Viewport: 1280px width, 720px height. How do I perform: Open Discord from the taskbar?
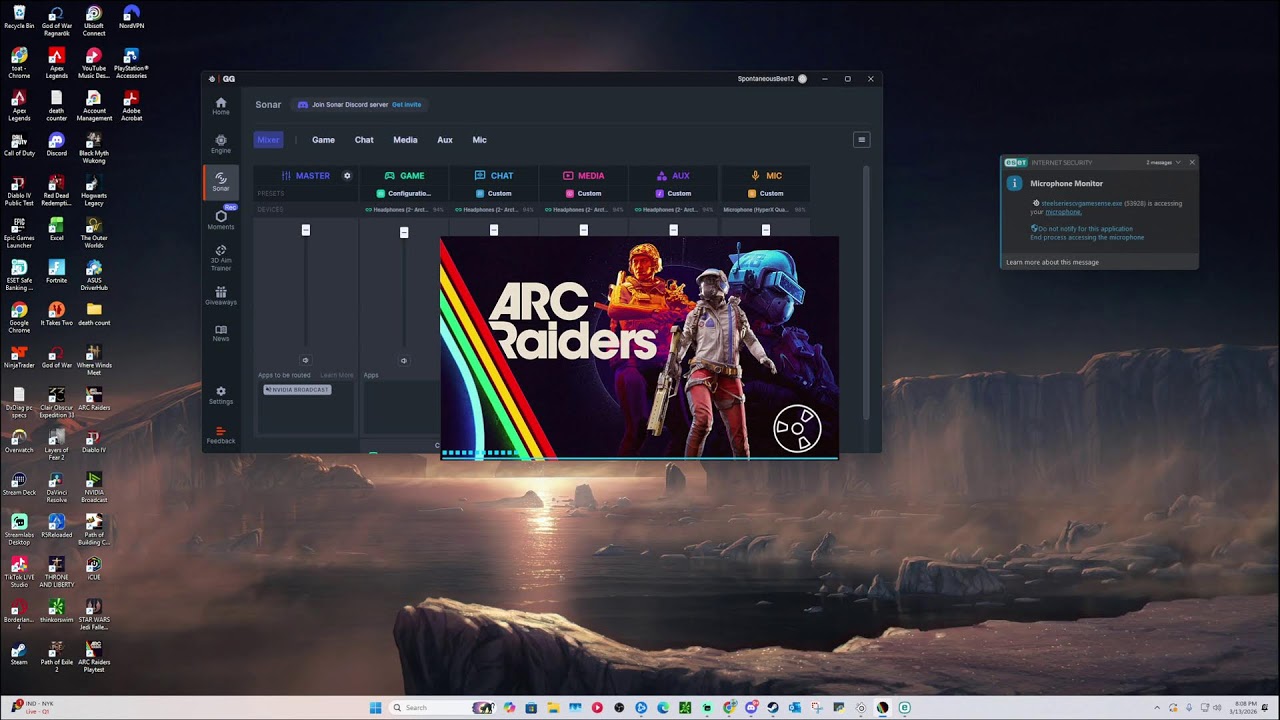751,708
